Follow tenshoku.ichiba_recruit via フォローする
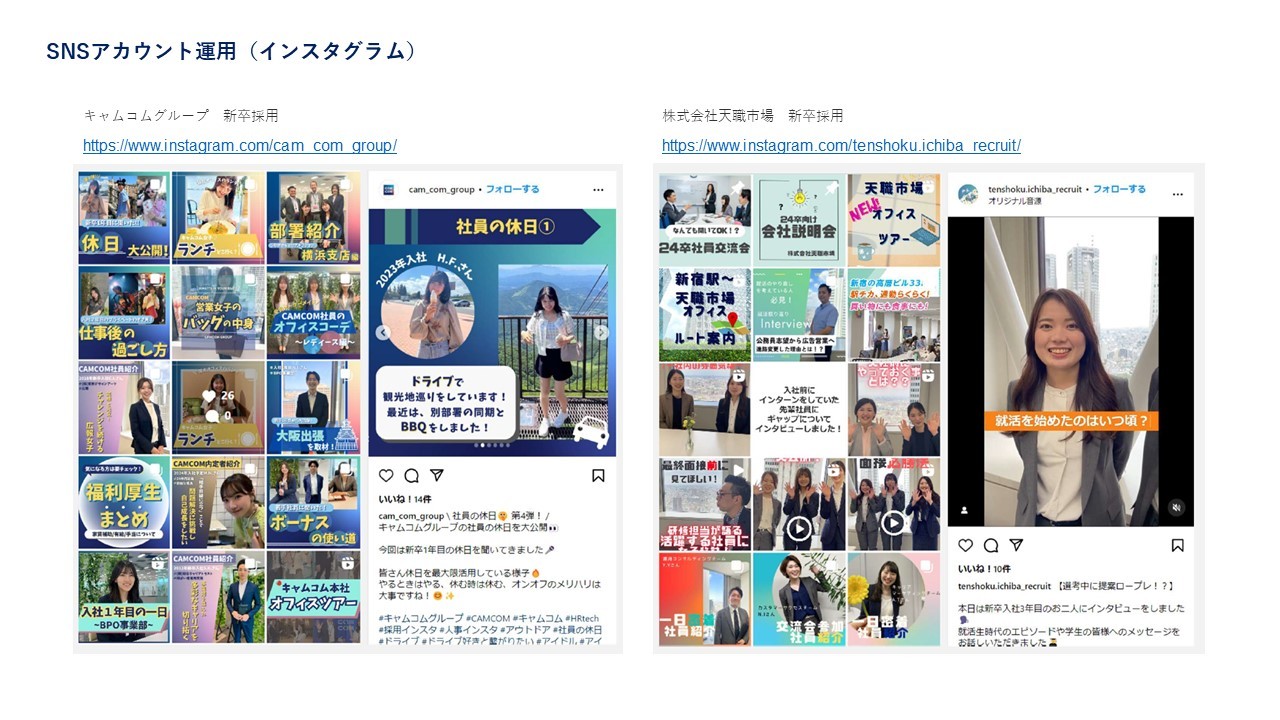Screen dimensions: 1280x720 [1119, 188]
